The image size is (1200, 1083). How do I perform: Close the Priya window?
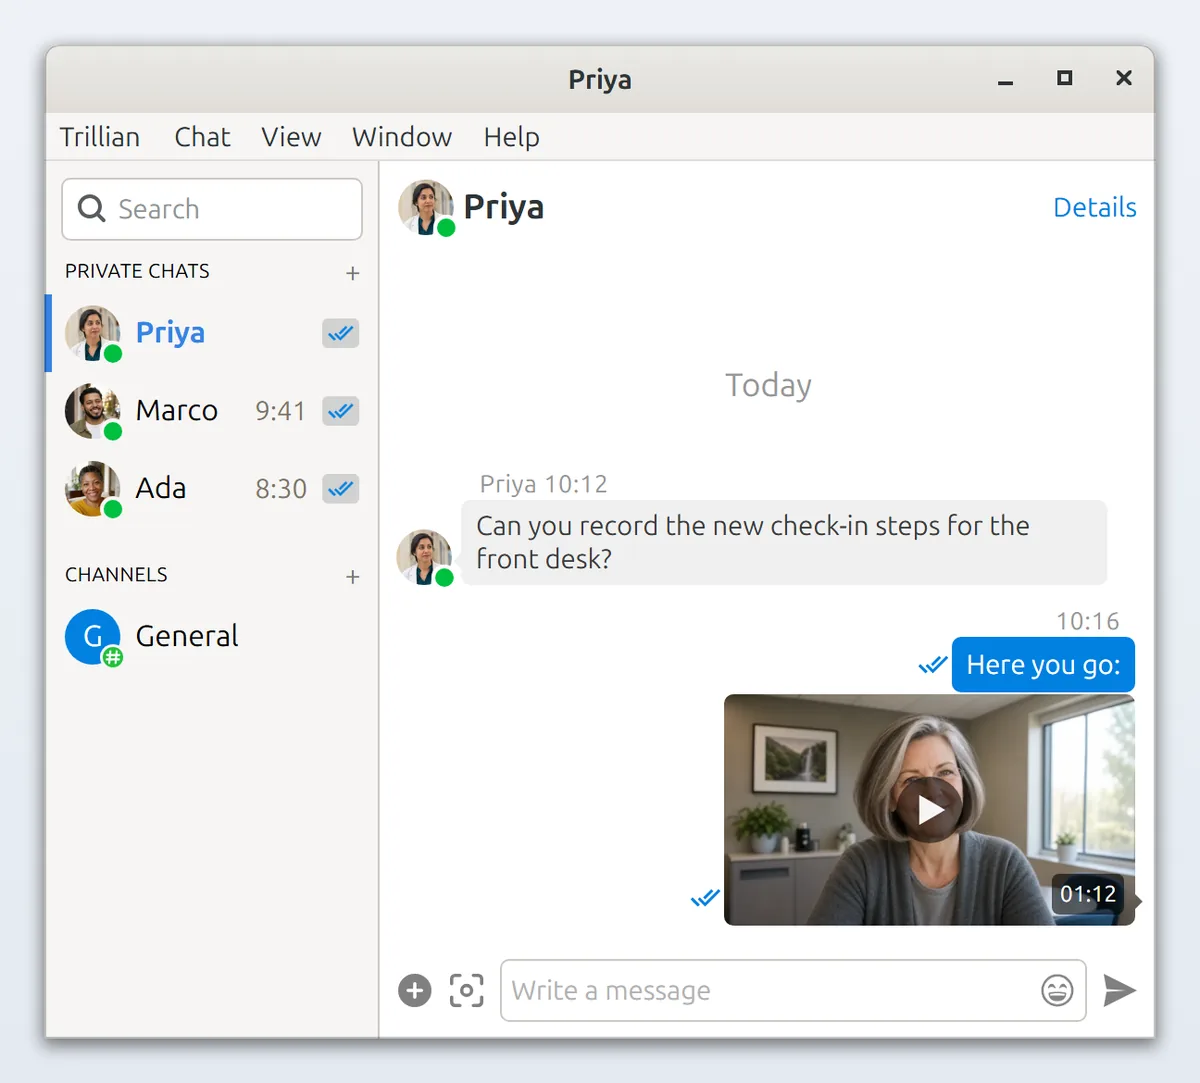[1124, 78]
